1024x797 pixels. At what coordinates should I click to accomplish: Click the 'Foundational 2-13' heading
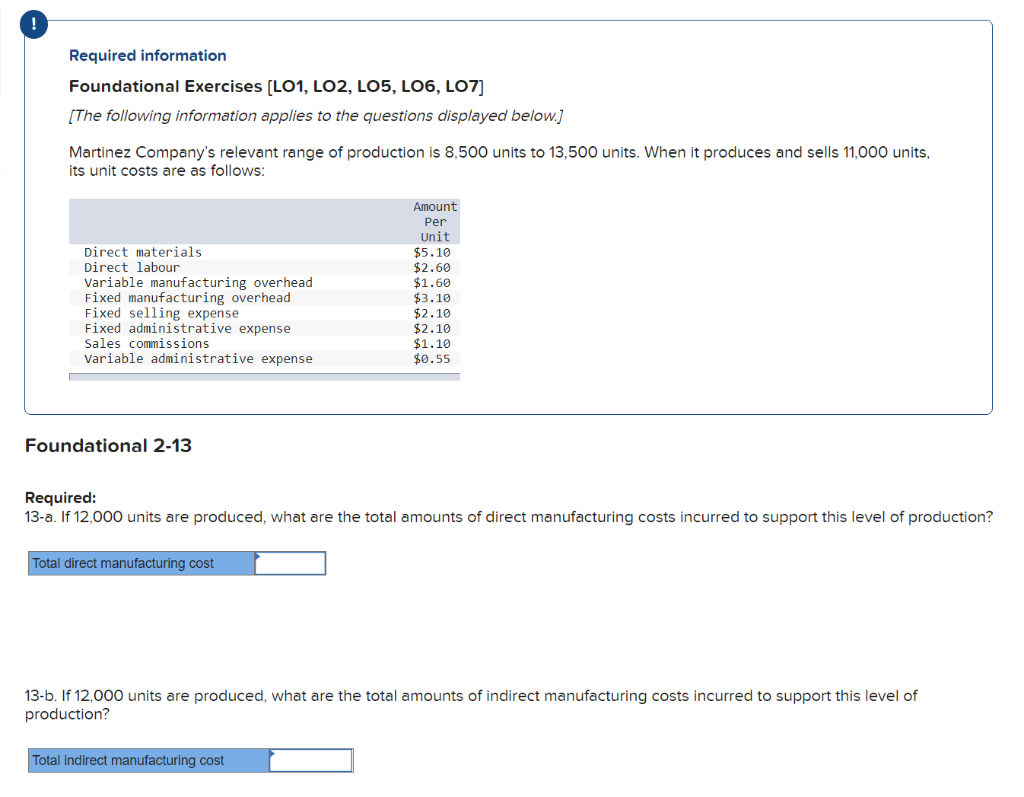(108, 446)
